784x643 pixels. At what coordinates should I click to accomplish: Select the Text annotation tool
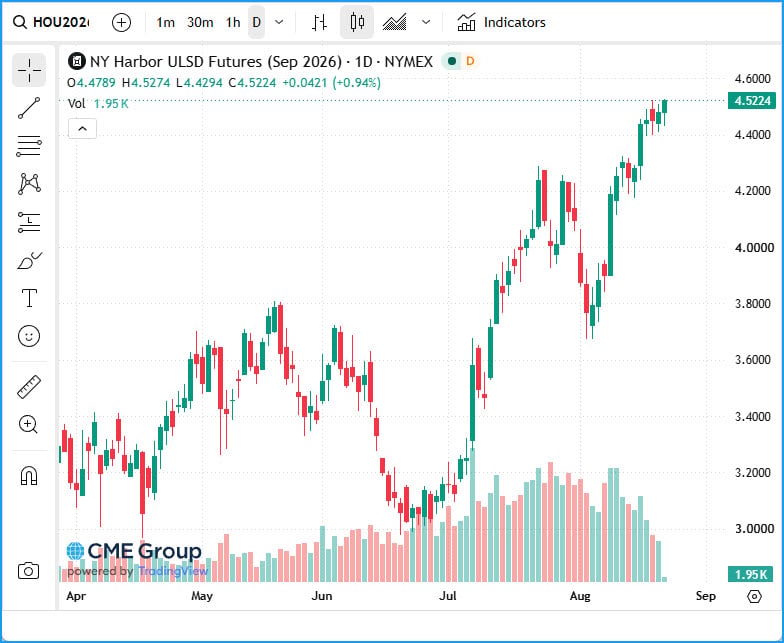pos(29,298)
